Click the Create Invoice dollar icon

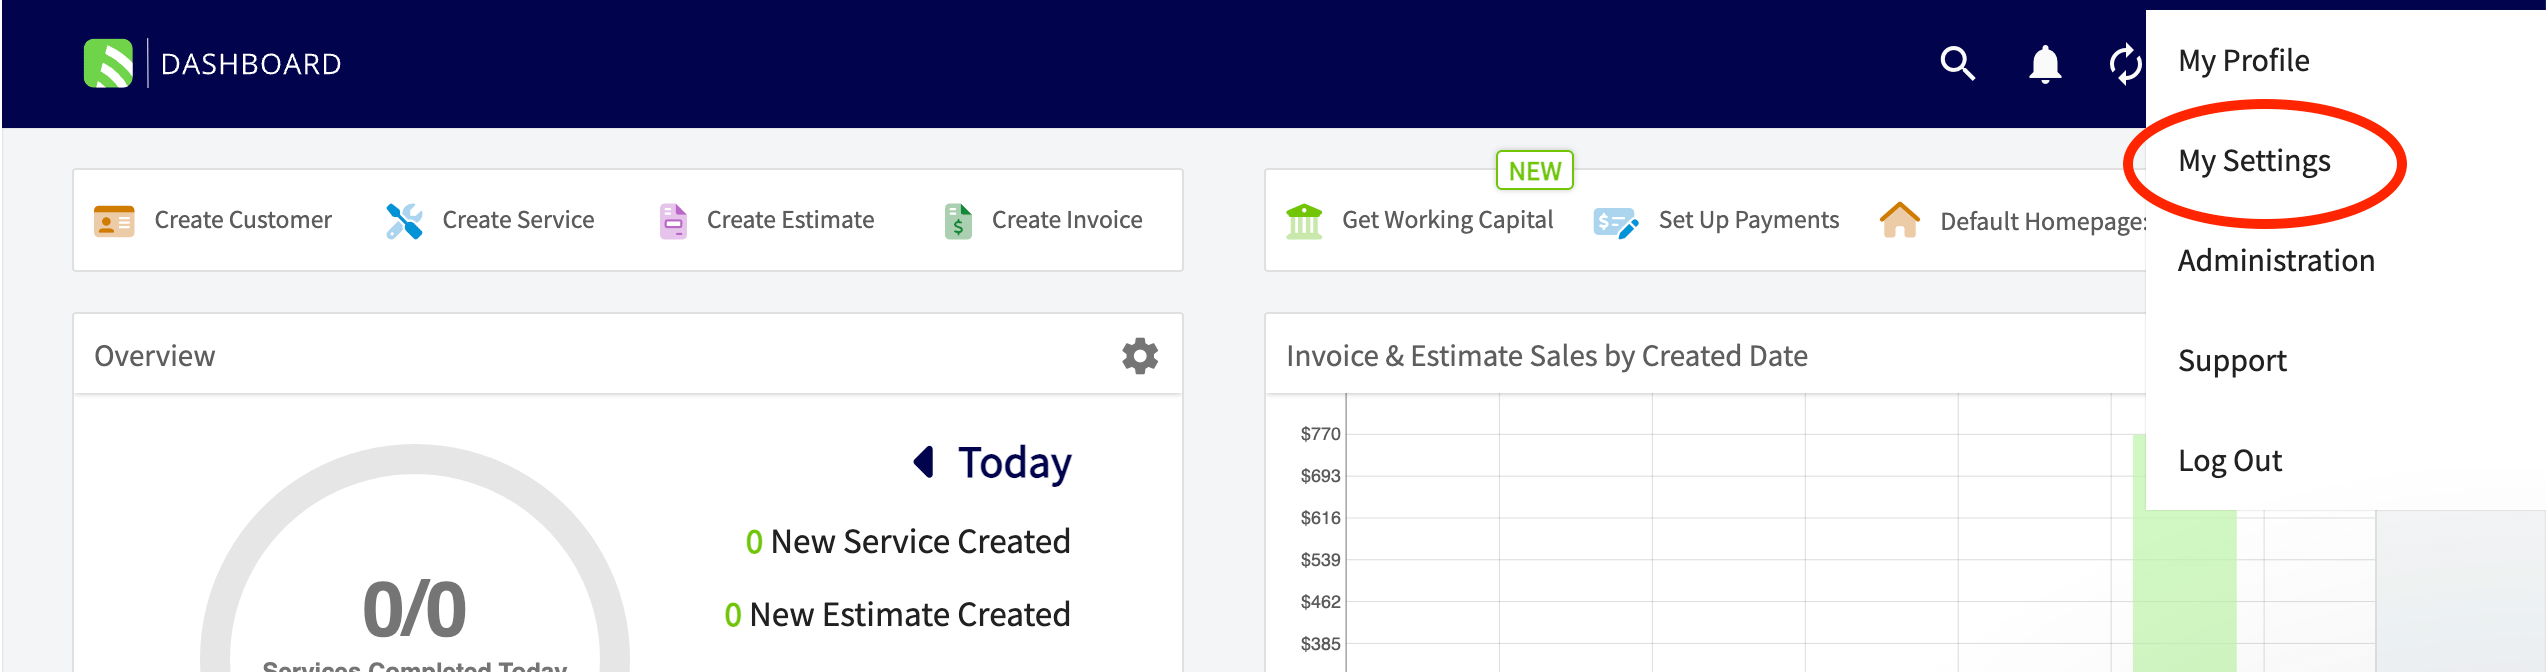[958, 221]
